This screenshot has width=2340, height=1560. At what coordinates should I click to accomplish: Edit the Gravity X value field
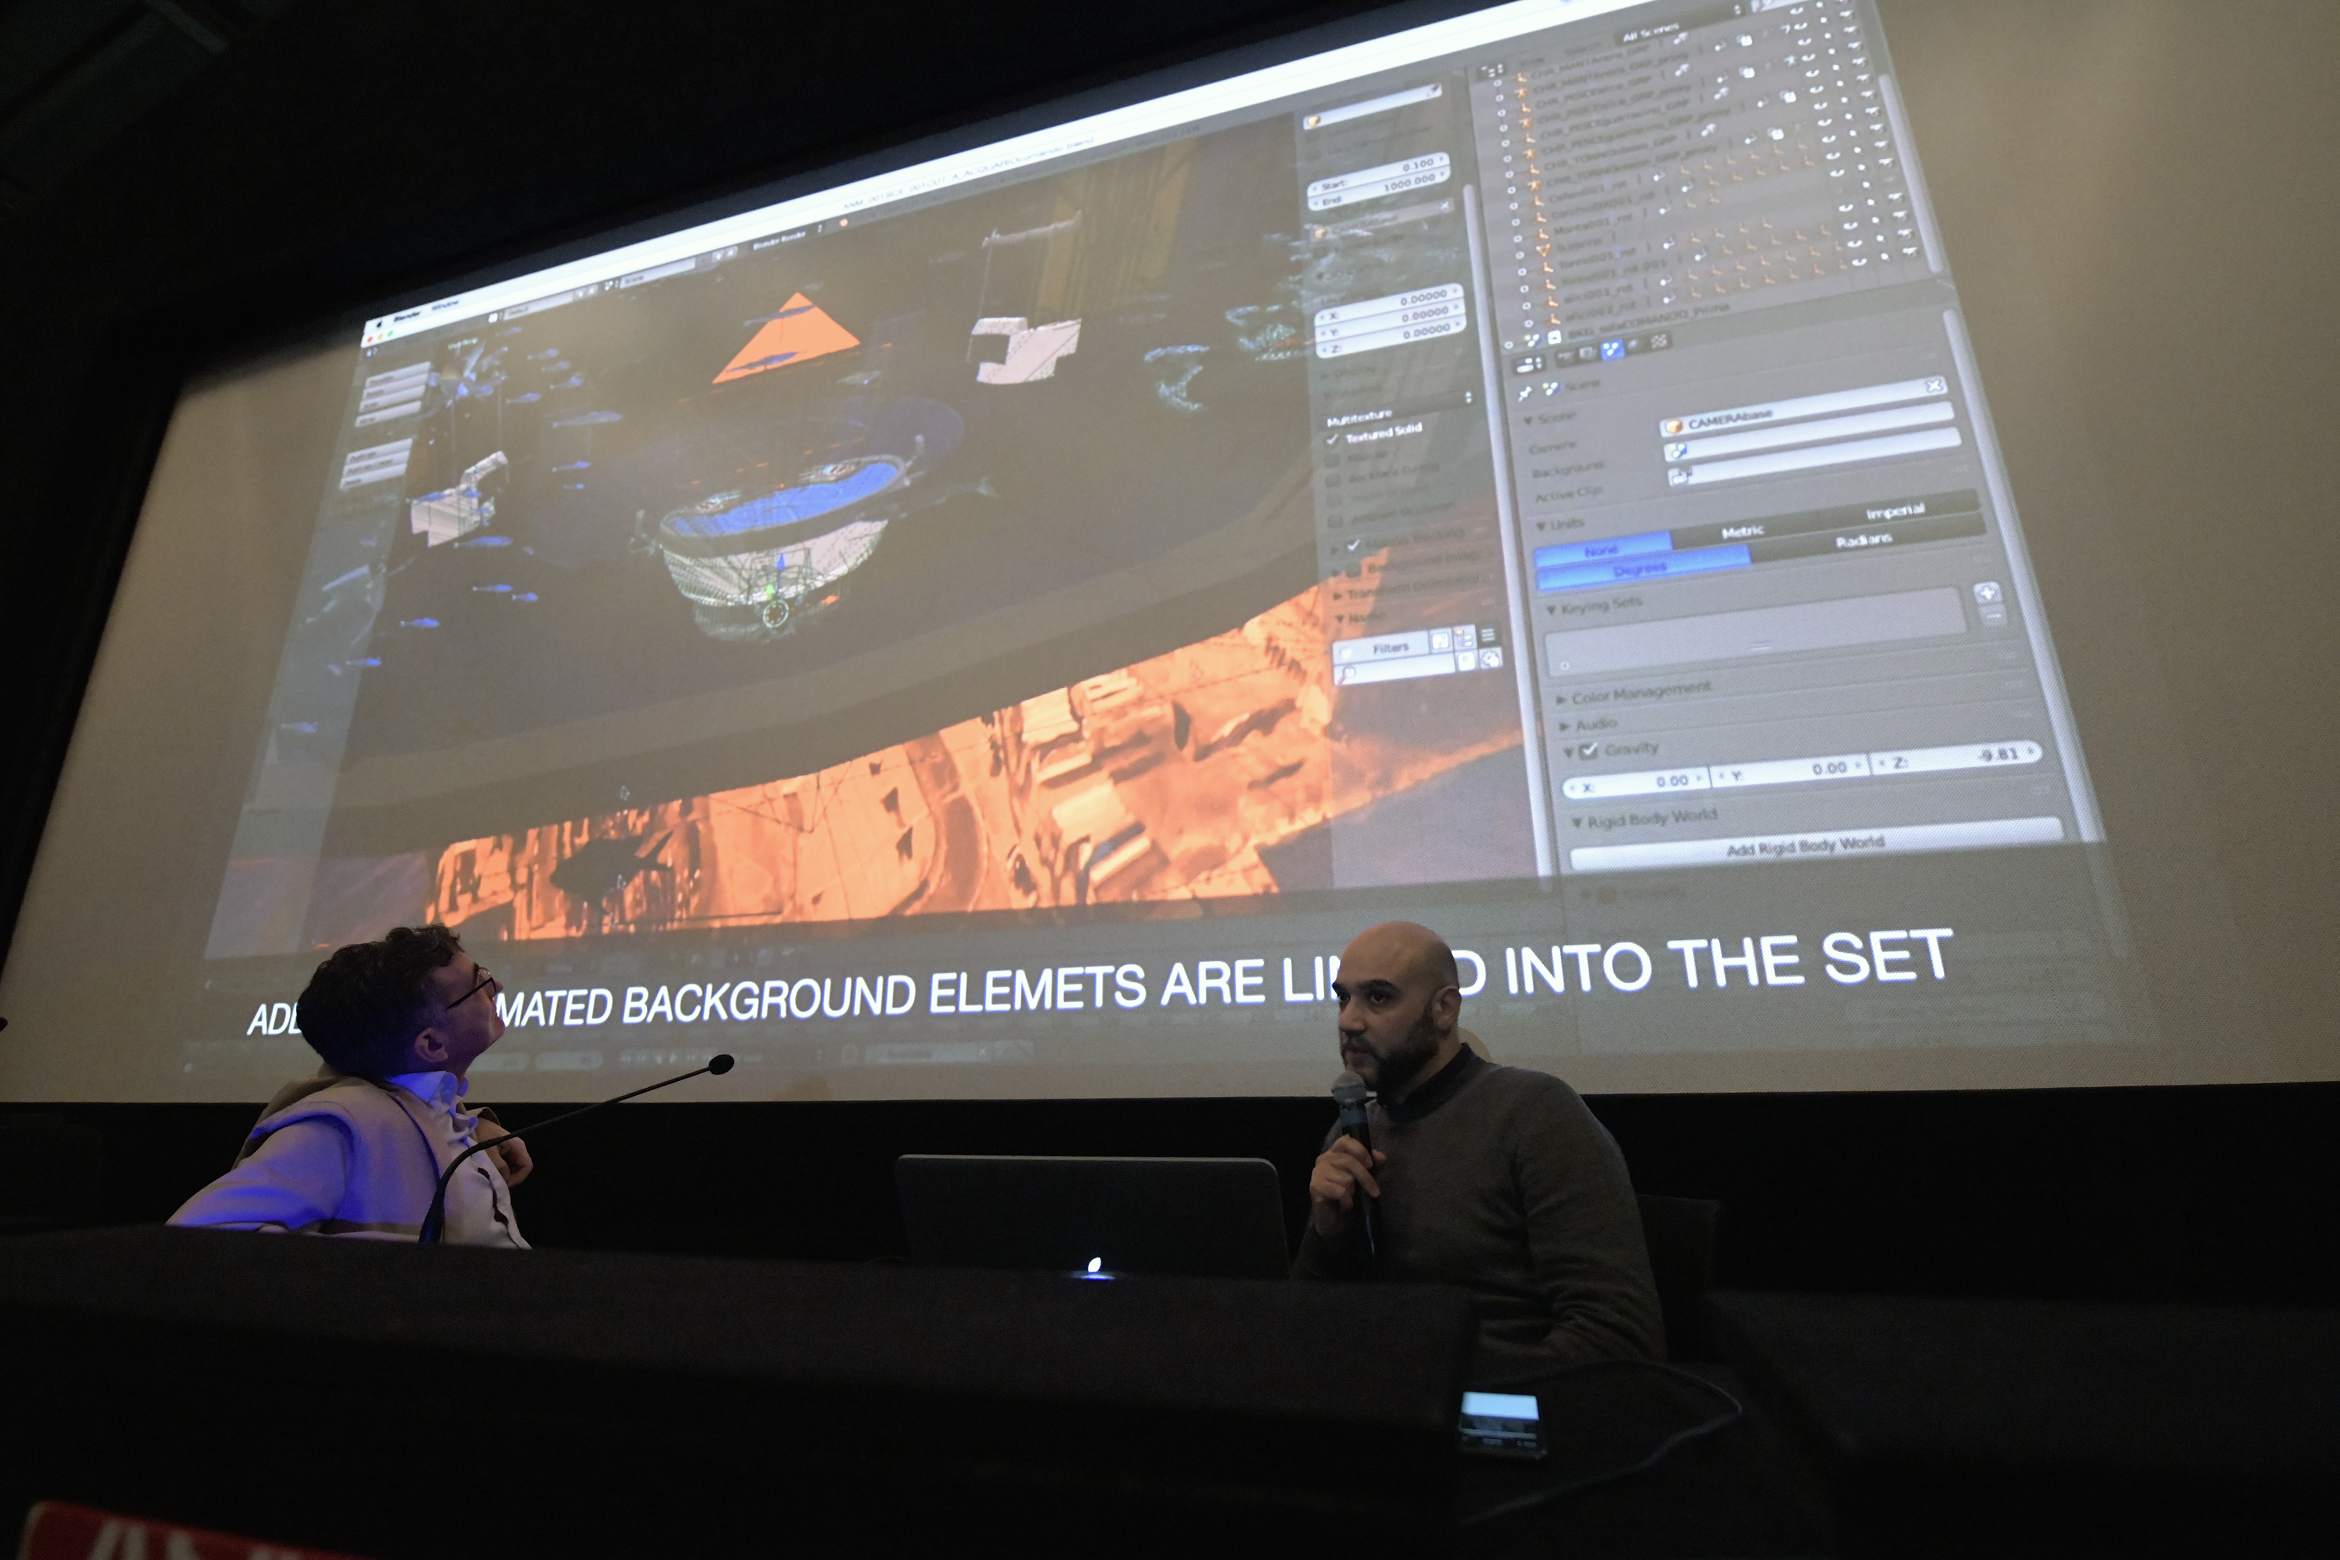1636,783
